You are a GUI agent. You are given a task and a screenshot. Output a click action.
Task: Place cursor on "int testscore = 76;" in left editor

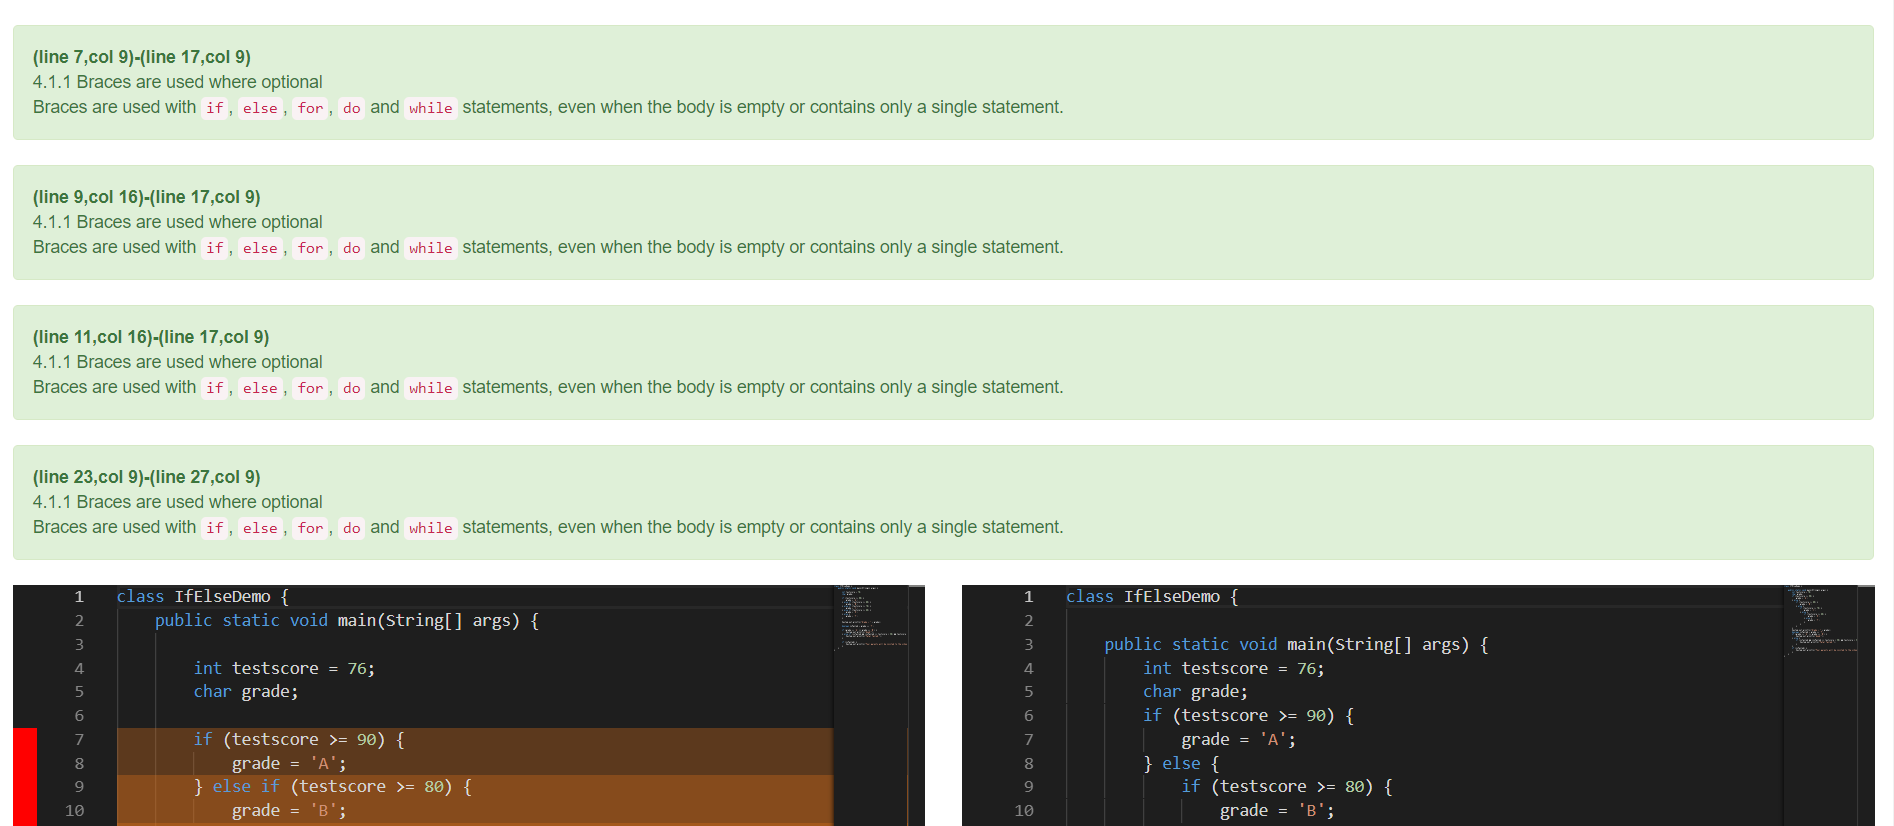point(284,668)
